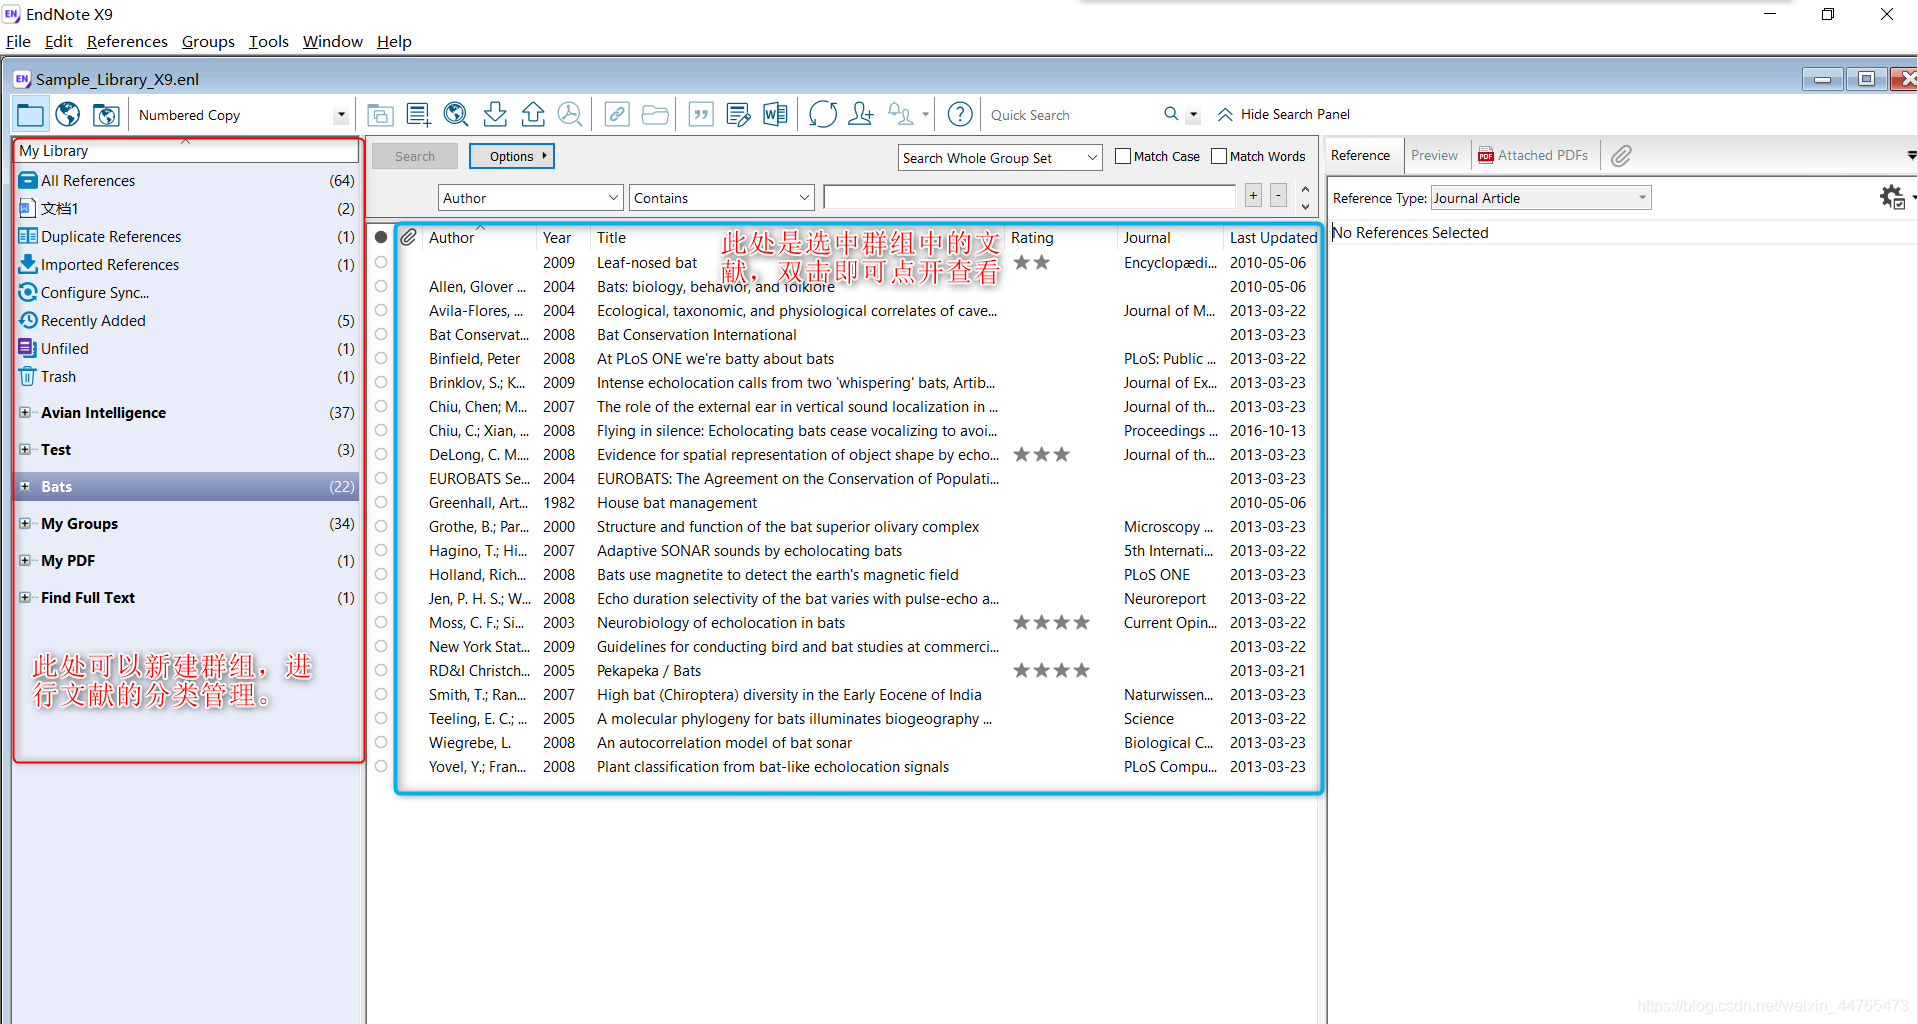Click the Trash icon in My Library
The width and height of the screenshot is (1918, 1024).
click(x=28, y=376)
